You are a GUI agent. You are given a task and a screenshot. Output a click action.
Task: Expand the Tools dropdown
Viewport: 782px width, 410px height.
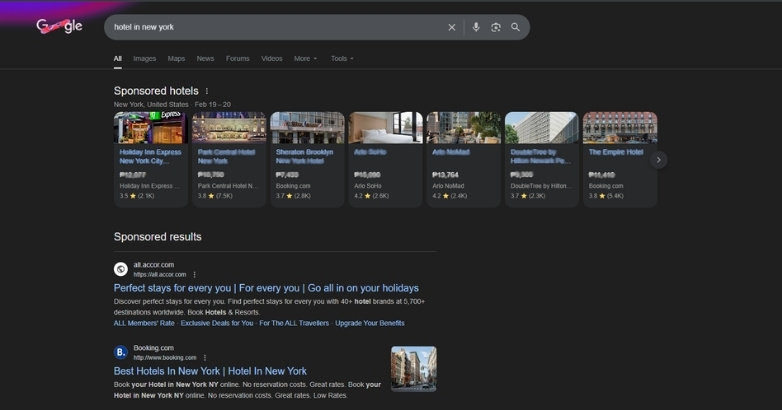[342, 58]
